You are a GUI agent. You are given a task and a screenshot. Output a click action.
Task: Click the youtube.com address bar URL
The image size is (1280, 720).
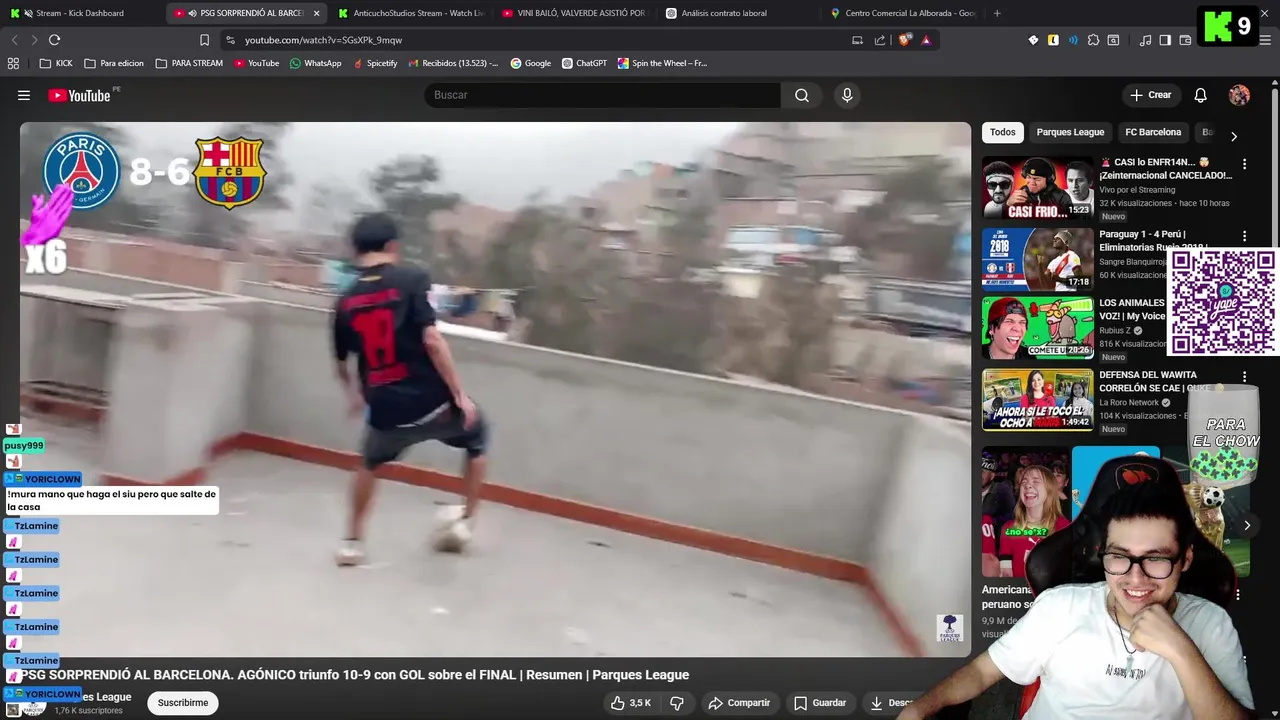[x=323, y=40]
